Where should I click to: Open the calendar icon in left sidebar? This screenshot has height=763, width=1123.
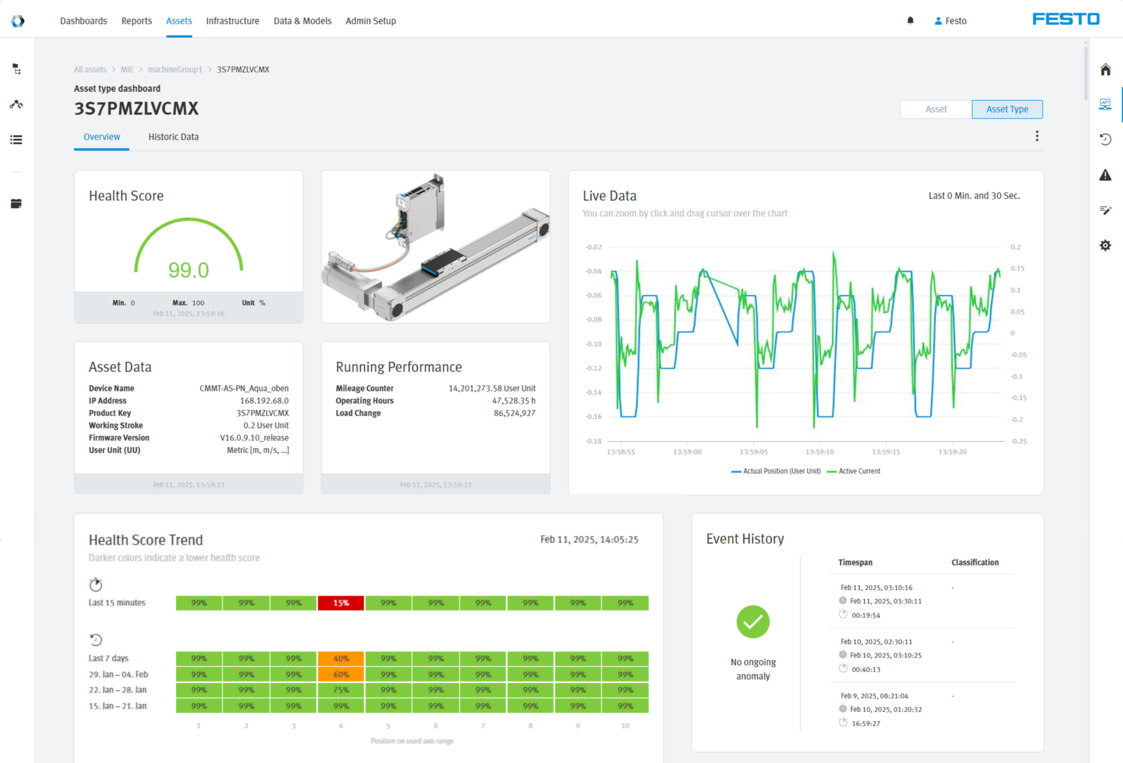[x=16, y=204]
